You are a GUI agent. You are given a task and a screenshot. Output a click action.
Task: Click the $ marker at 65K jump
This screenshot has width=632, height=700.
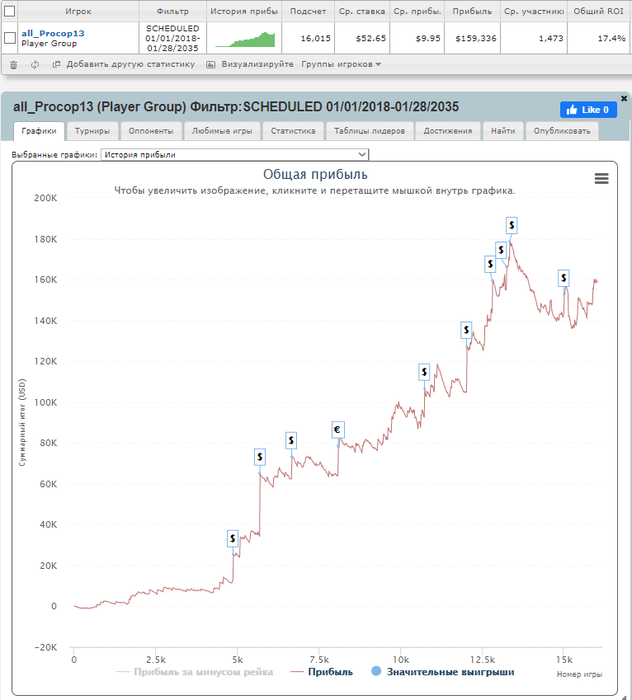pyautogui.click(x=260, y=457)
